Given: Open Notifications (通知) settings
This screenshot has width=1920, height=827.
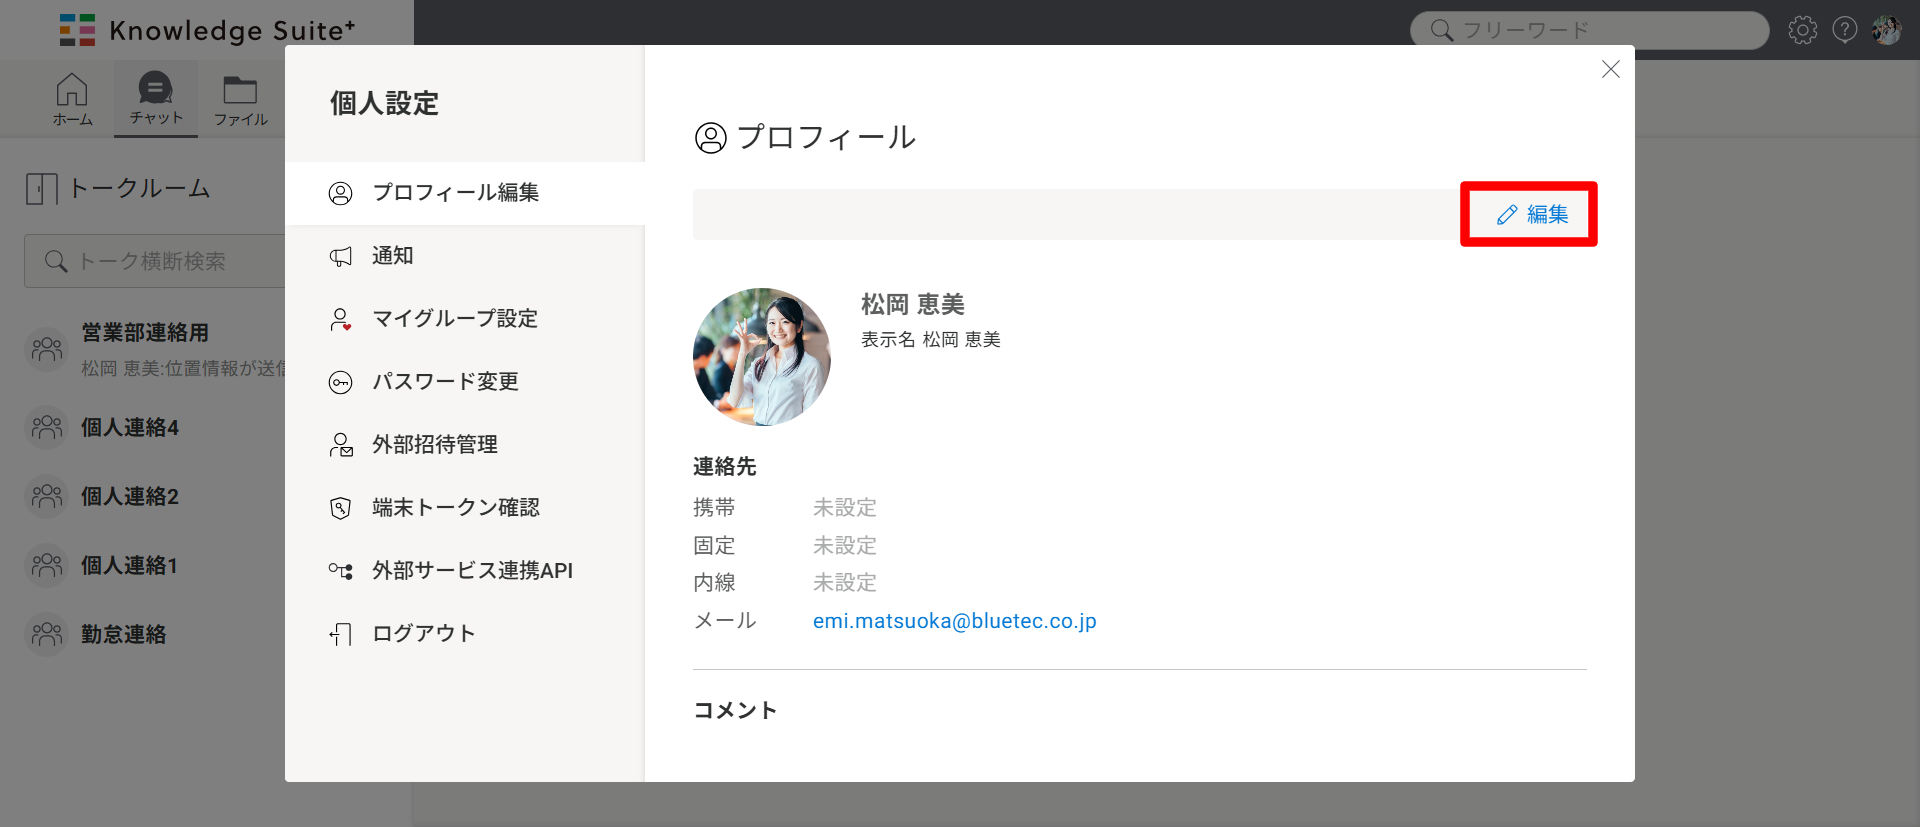Looking at the screenshot, I should (x=392, y=256).
